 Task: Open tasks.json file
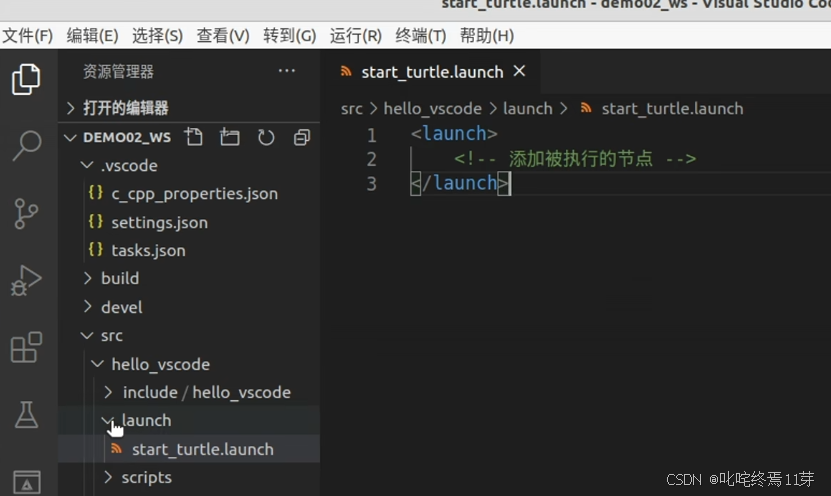[x=148, y=250]
